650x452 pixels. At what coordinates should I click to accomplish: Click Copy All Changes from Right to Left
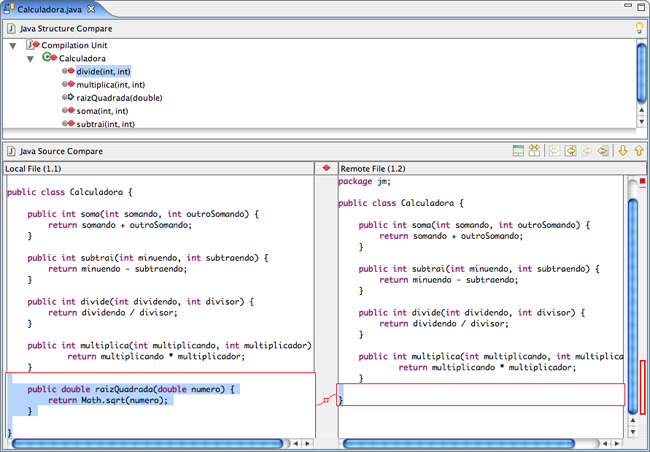click(x=570, y=151)
